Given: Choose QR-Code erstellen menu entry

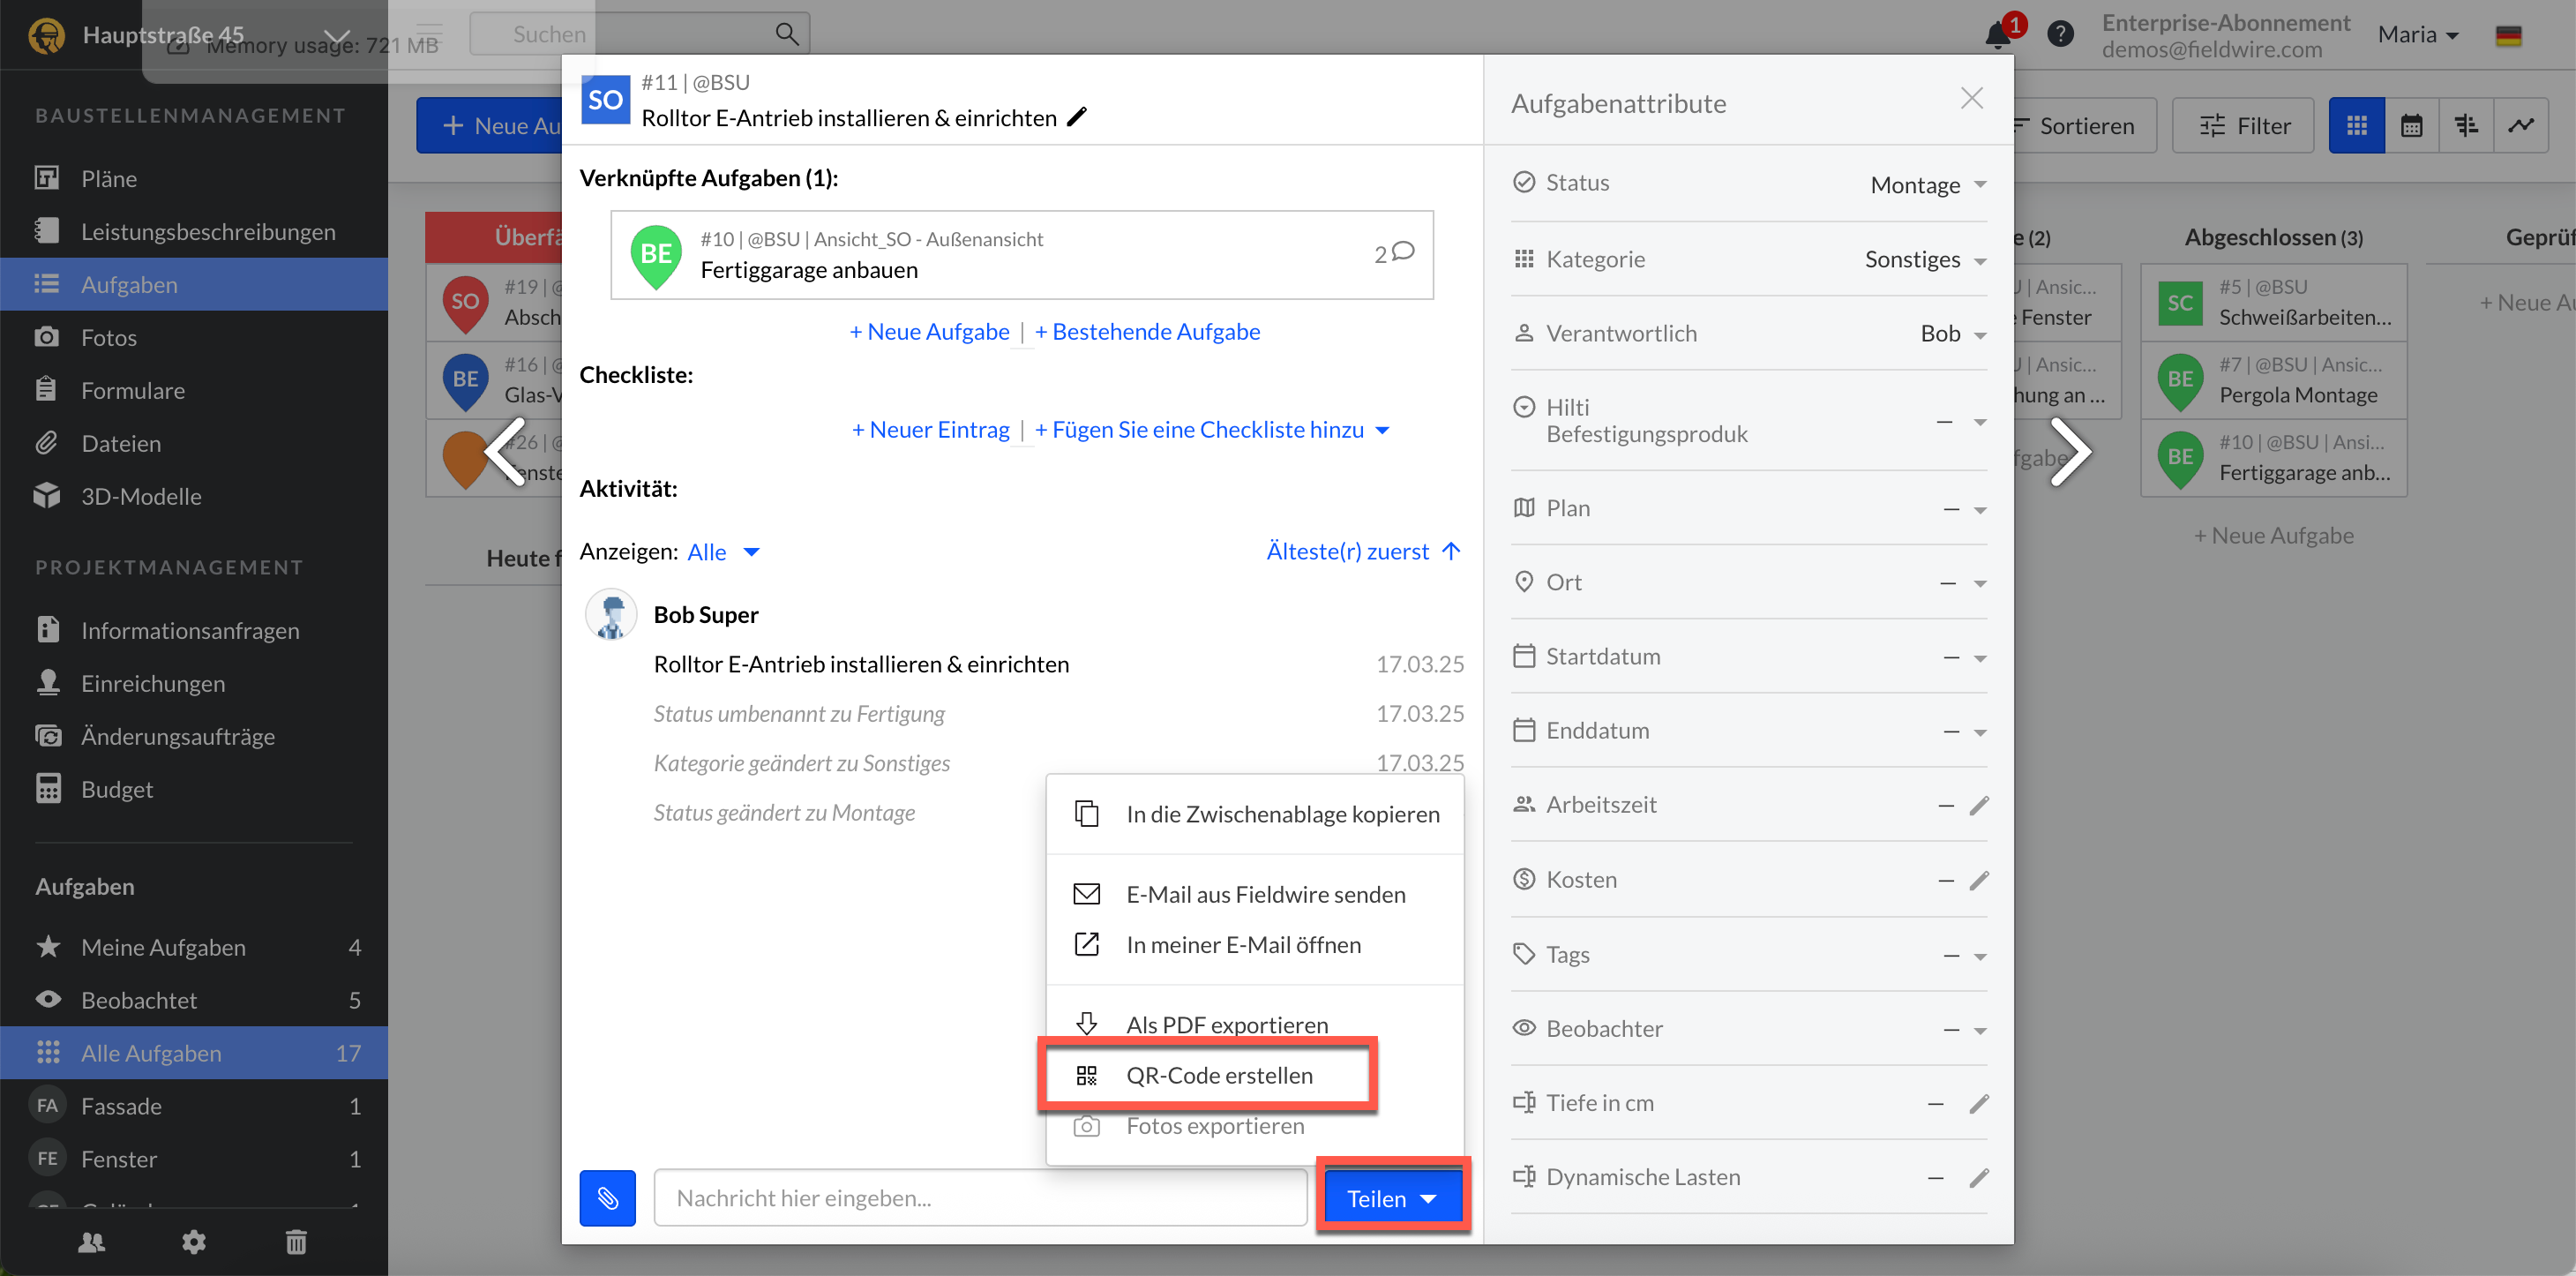Looking at the screenshot, I should point(1218,1075).
